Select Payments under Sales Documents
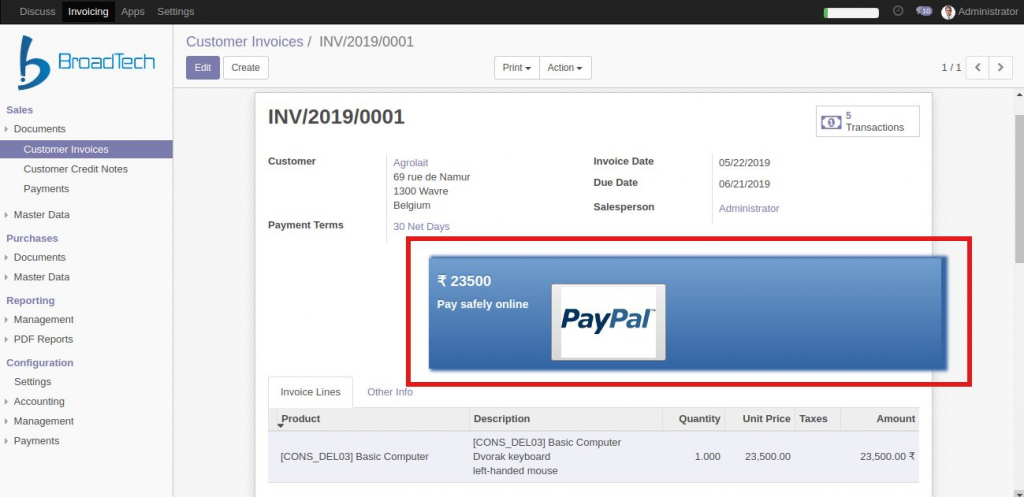Image resolution: width=1024 pixels, height=497 pixels. [x=46, y=189]
